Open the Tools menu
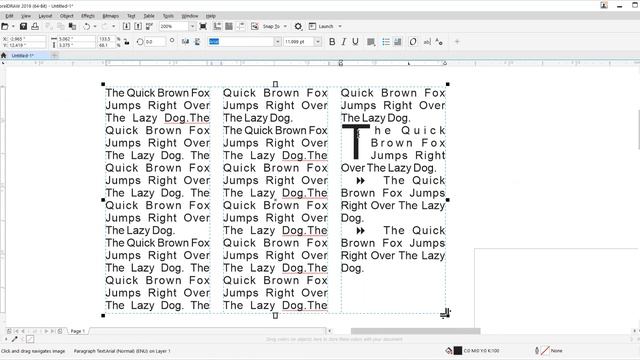This screenshot has height=360, width=640. point(168,16)
